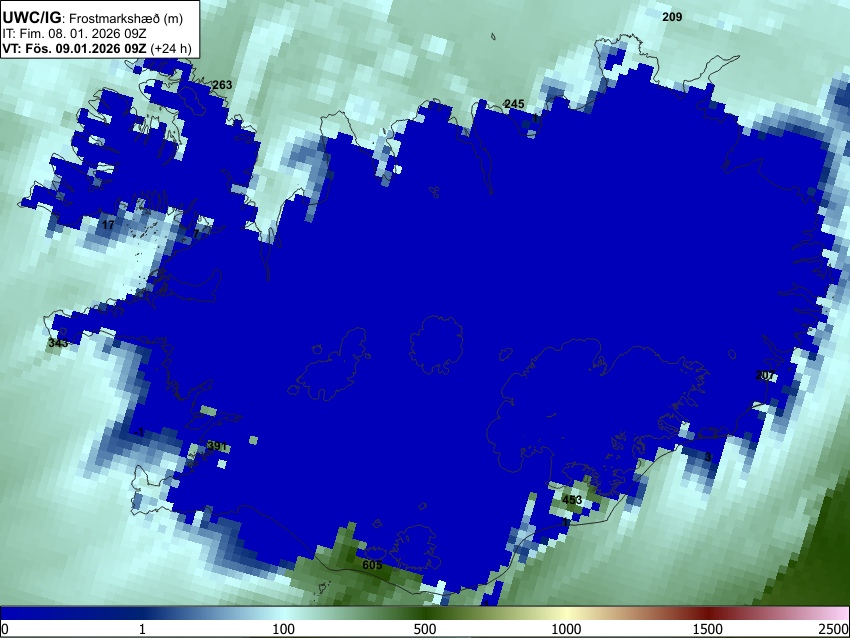Click the map value label "7"

(196, 234)
